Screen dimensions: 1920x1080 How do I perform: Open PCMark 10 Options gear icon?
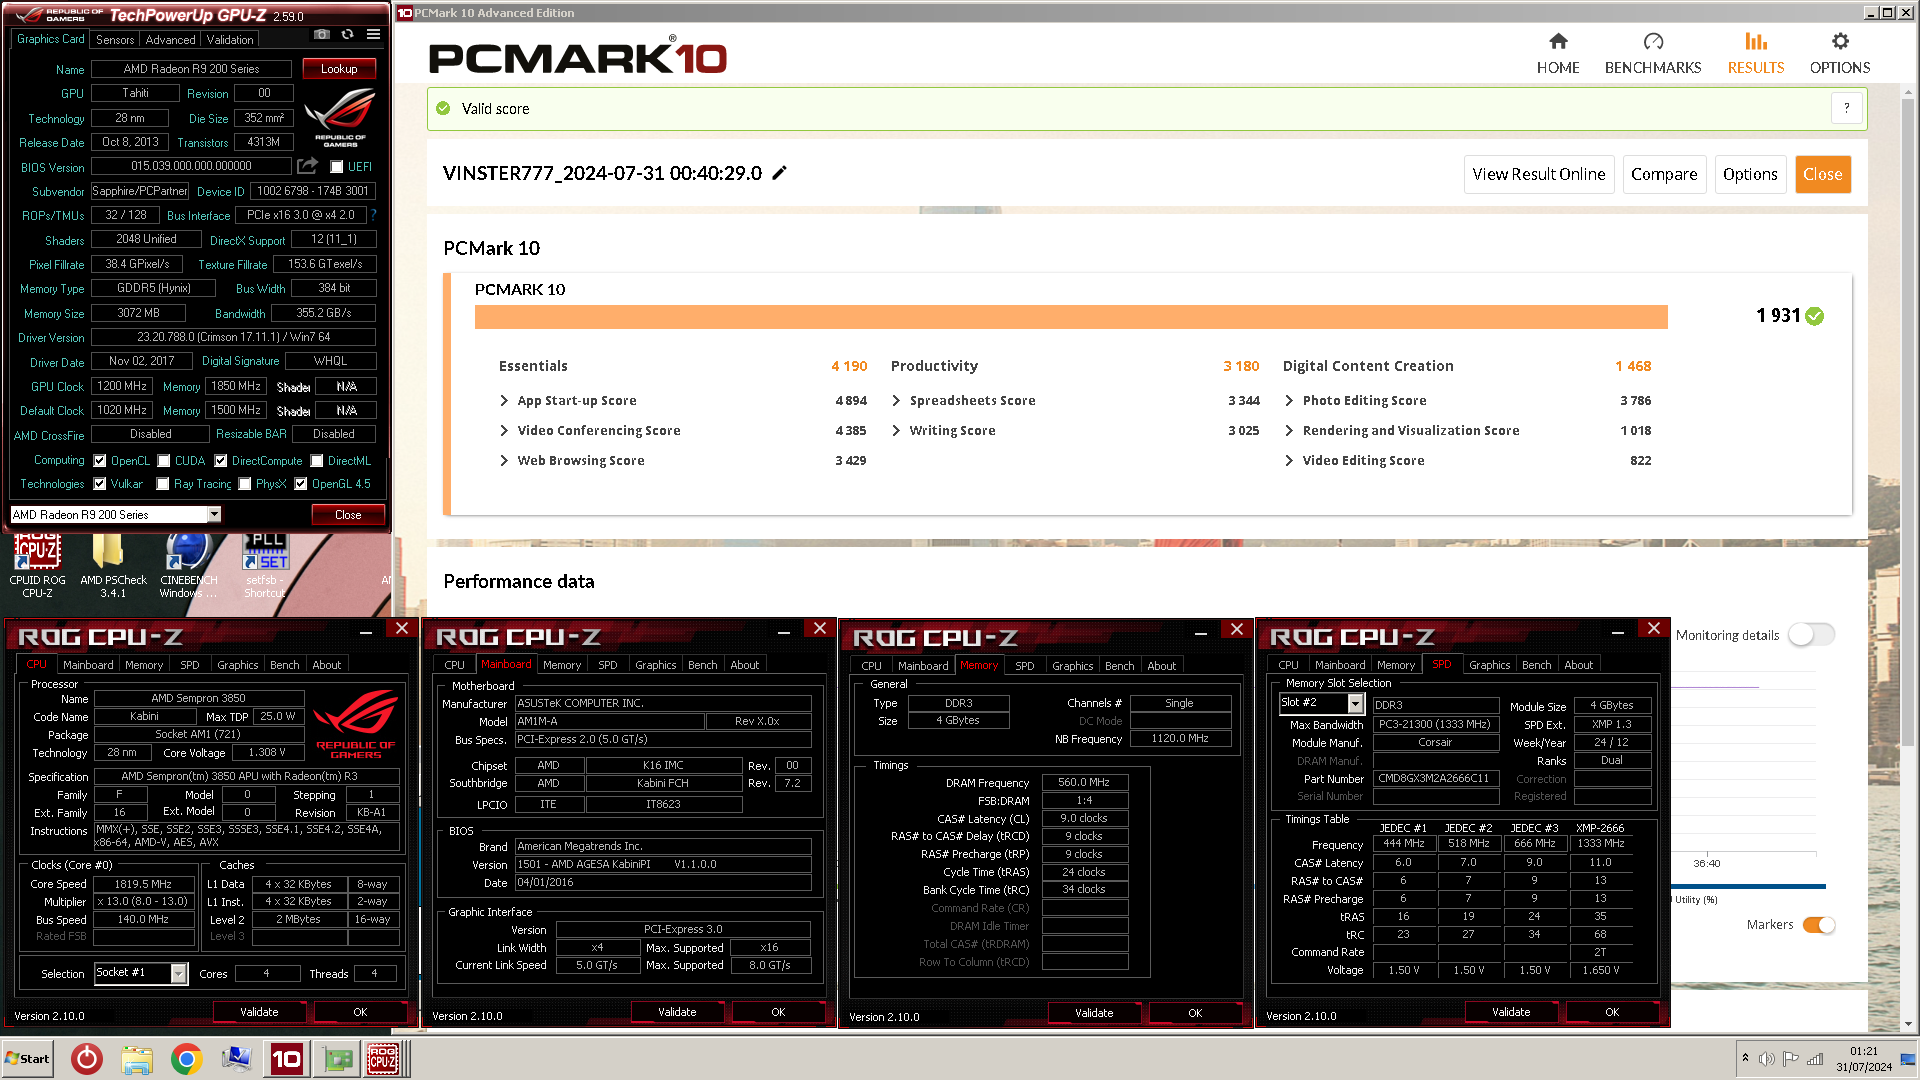(x=1840, y=41)
